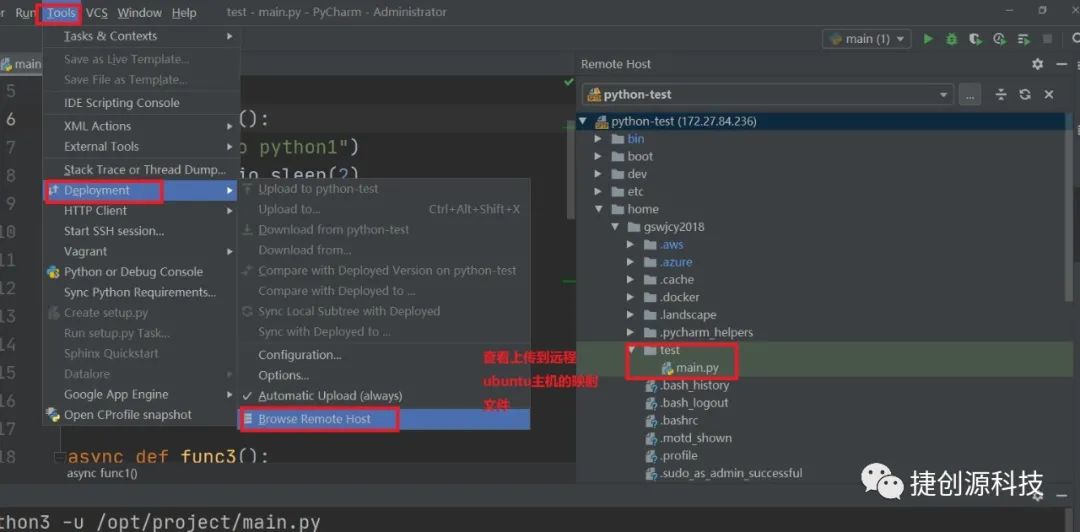Open server configuration via the ellipsis button

click(x=970, y=95)
